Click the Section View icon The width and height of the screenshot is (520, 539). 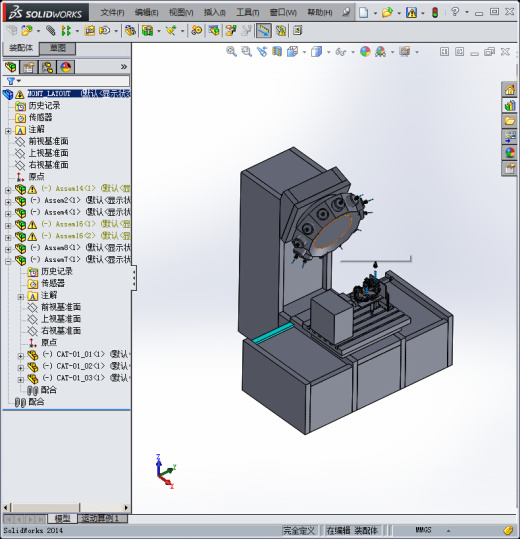[x=277, y=52]
